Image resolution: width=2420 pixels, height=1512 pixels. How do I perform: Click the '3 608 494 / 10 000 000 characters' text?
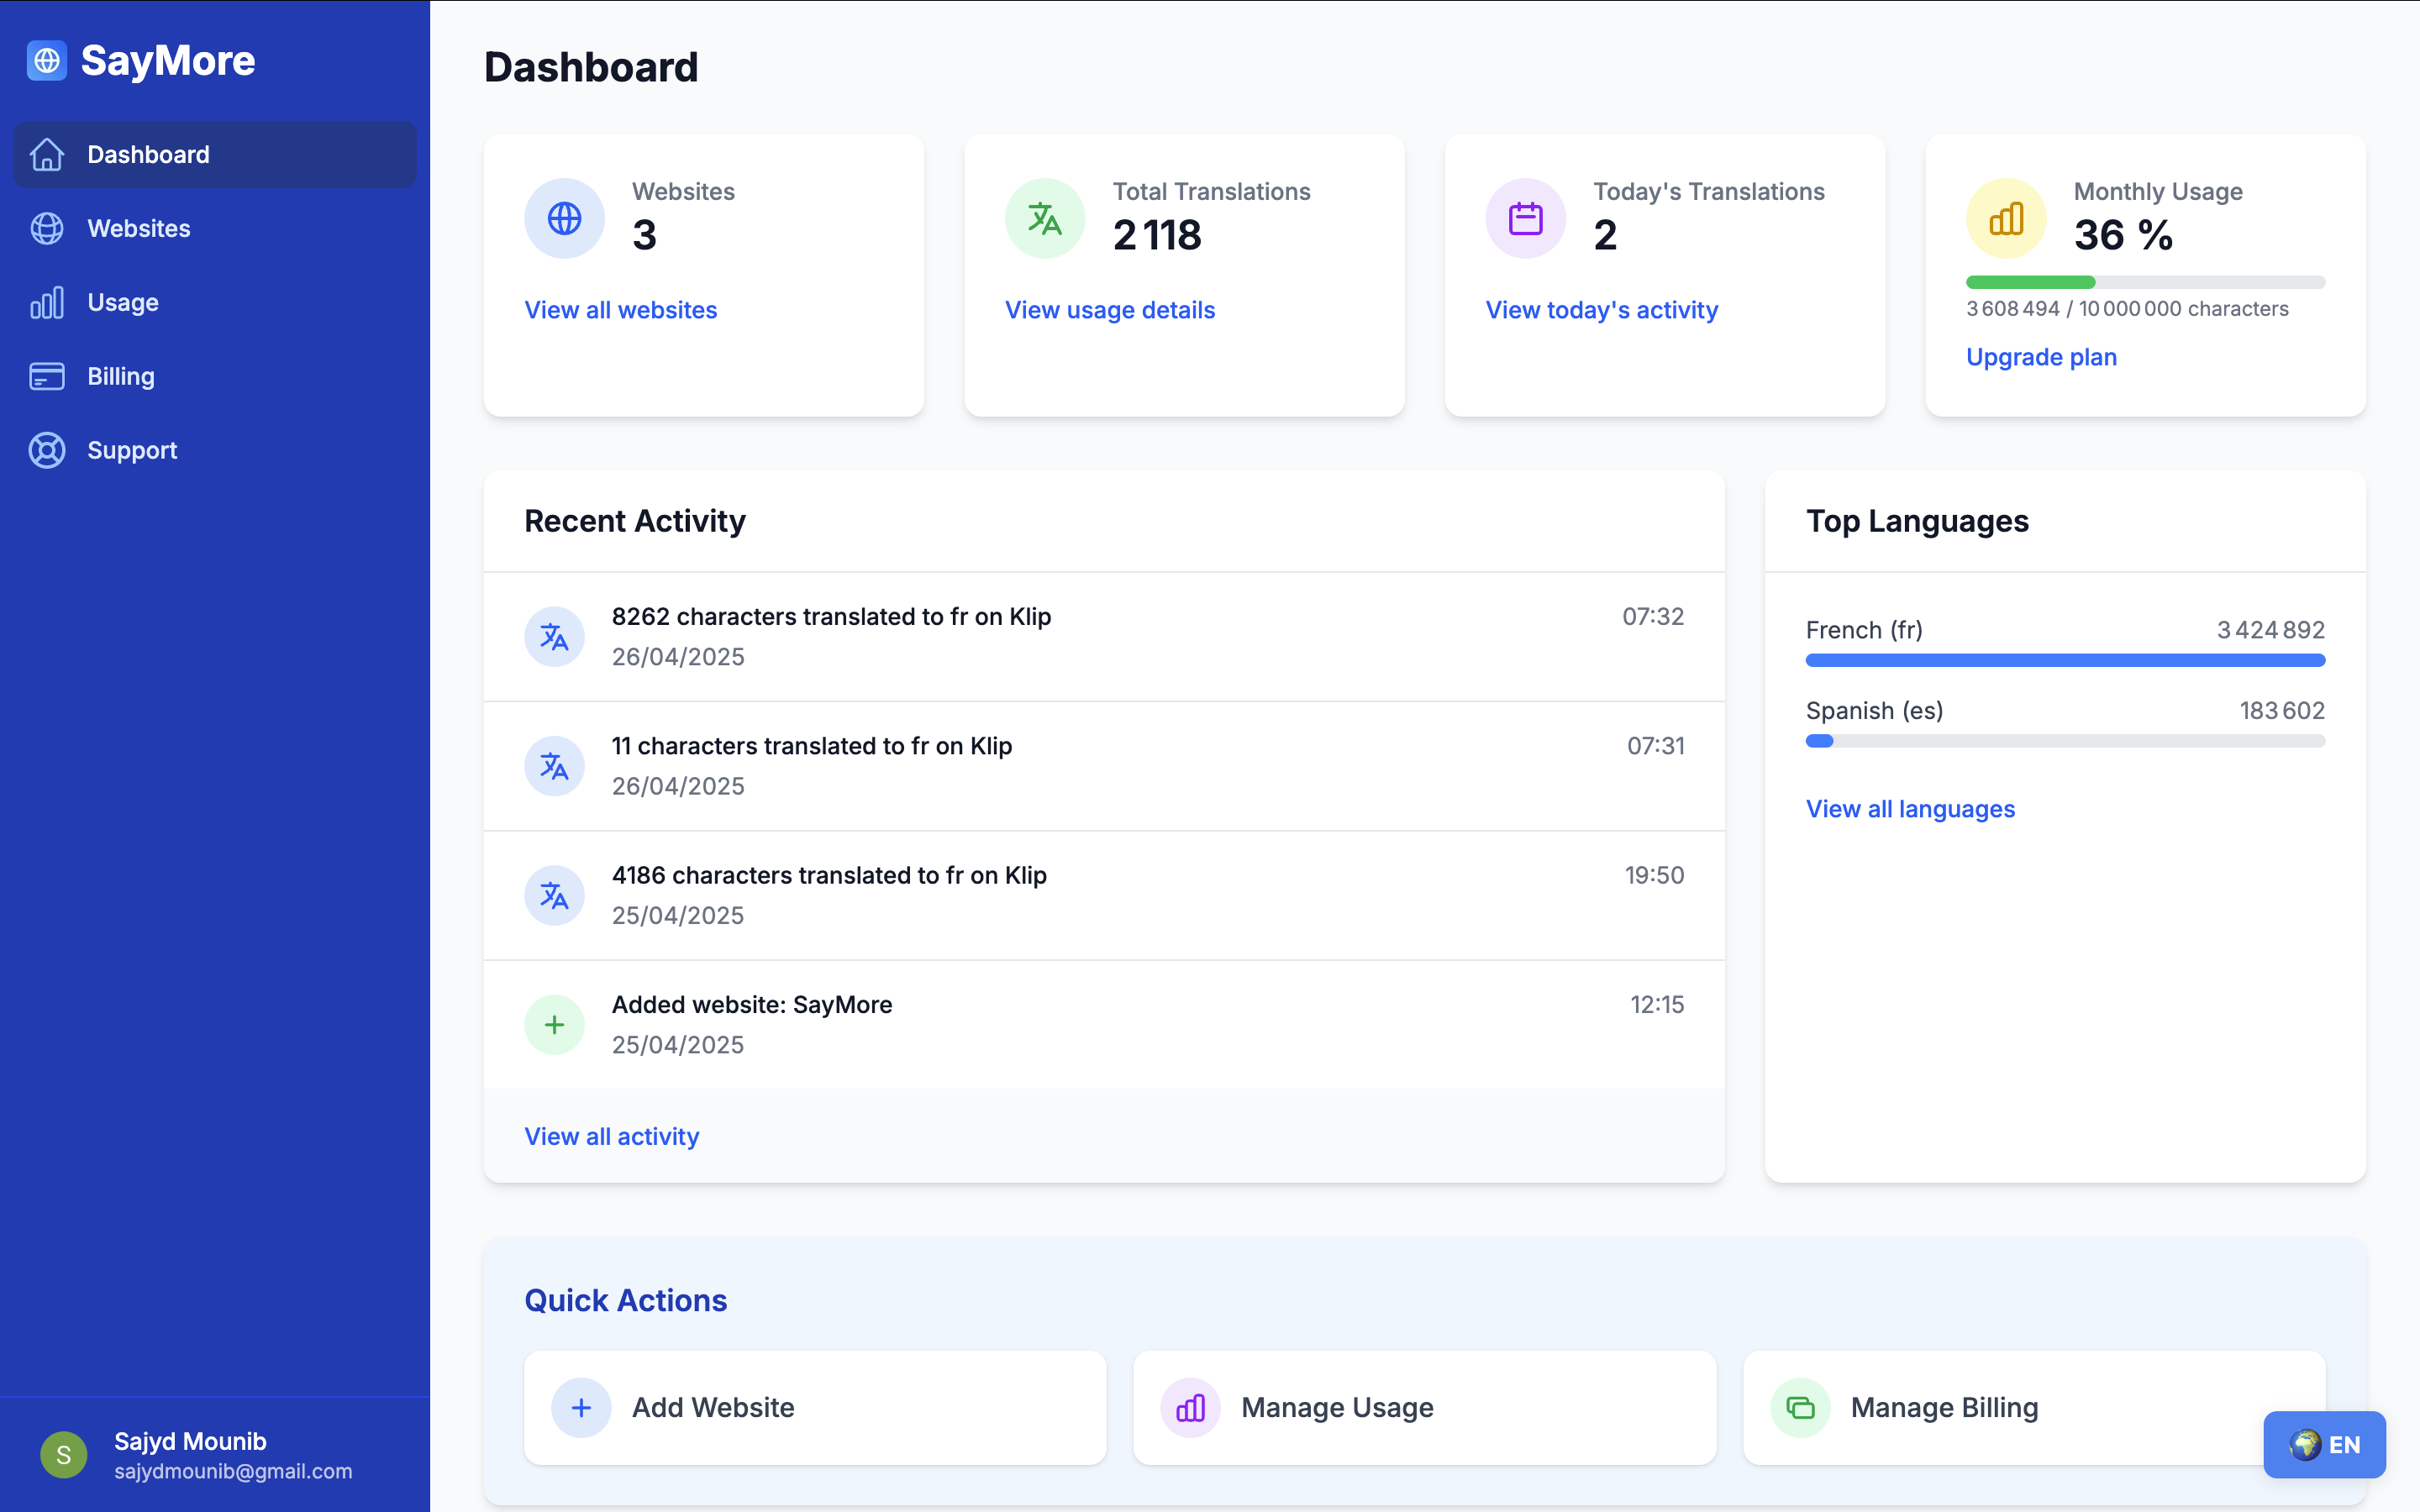2127,309
